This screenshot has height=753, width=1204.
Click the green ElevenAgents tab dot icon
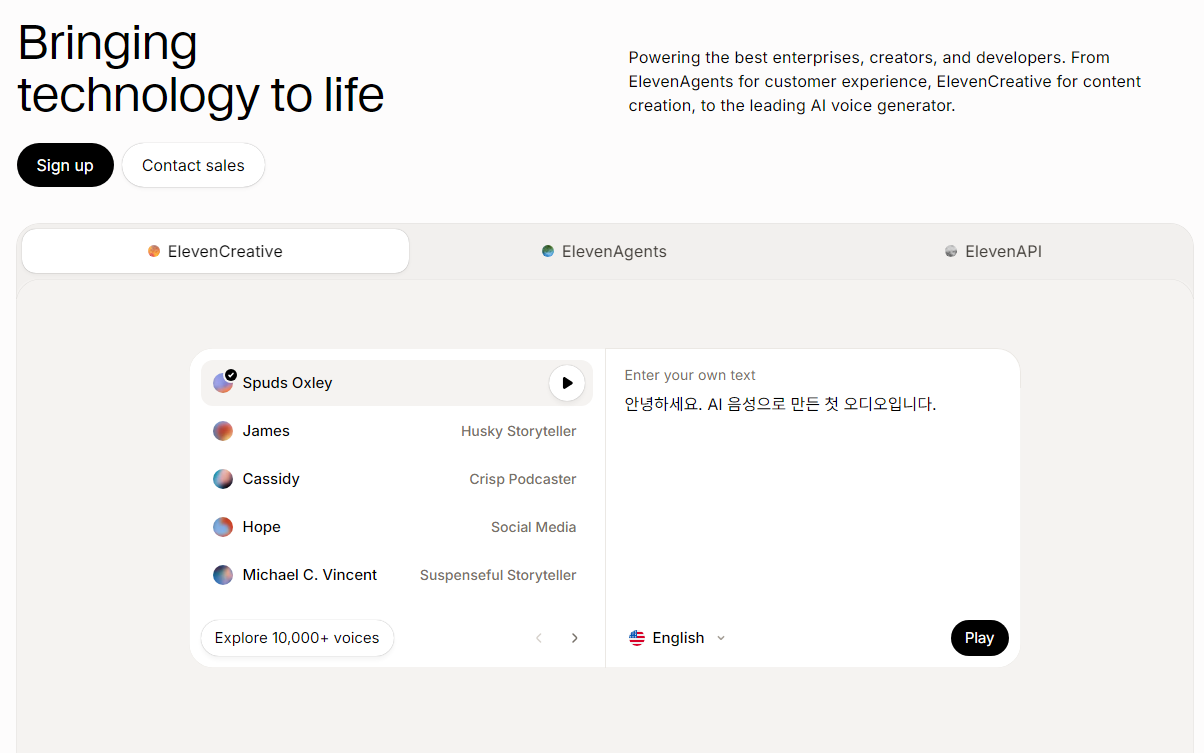coord(548,251)
